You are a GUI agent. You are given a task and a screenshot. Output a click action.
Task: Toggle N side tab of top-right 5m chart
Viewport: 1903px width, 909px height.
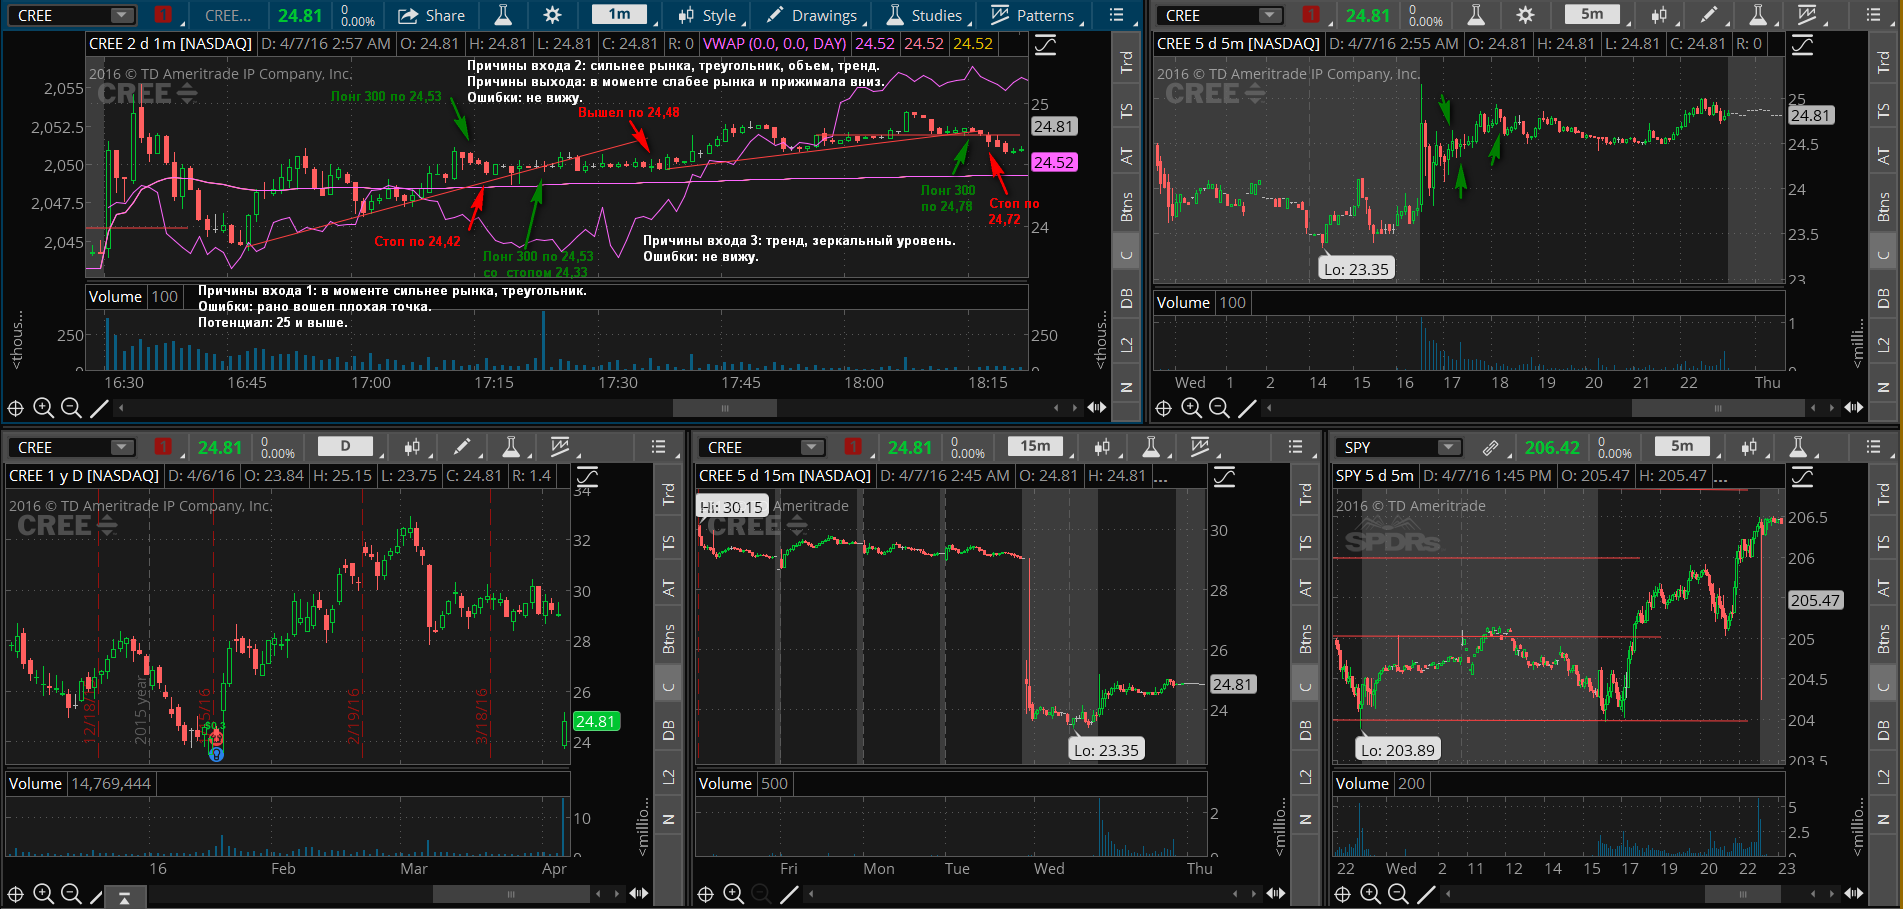1883,387
